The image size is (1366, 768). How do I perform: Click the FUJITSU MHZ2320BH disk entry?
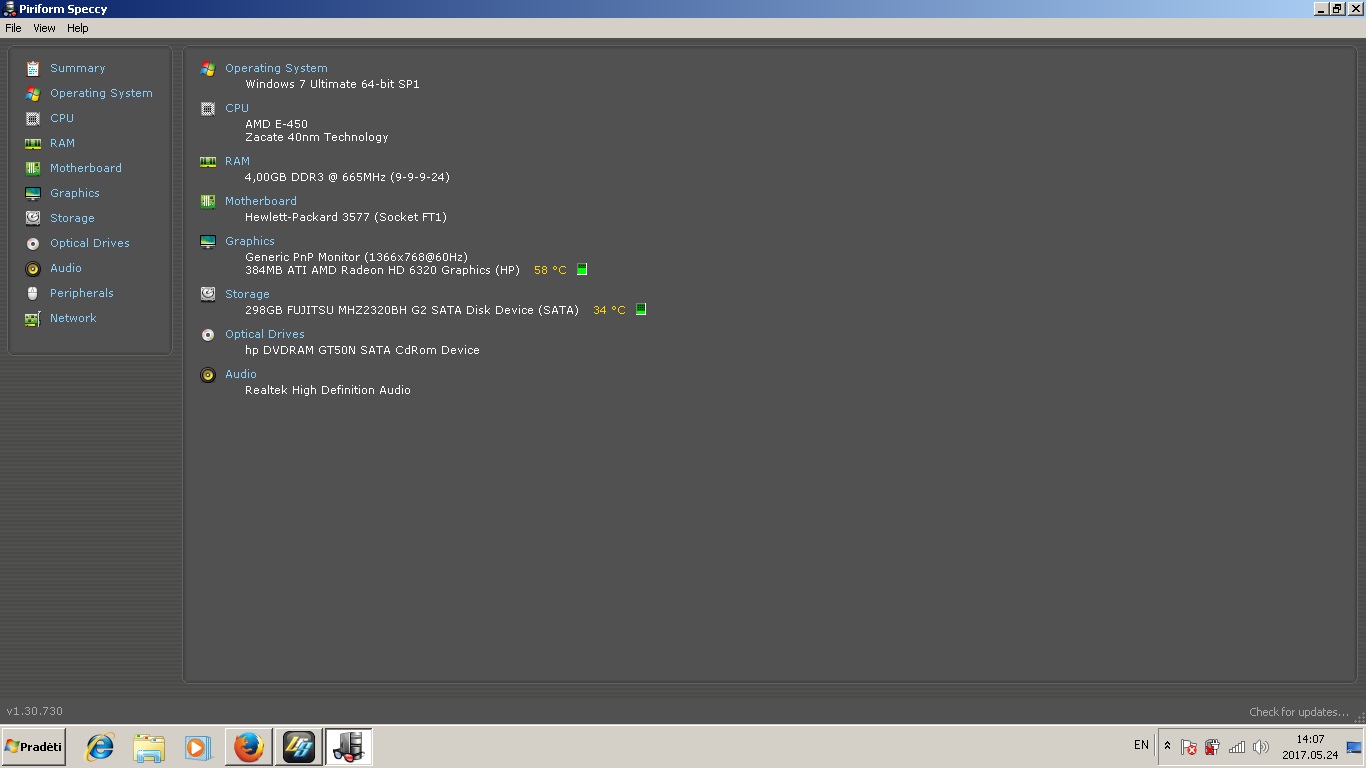(412, 310)
